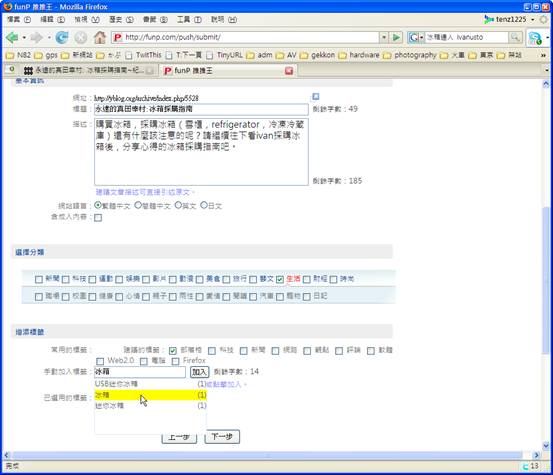Go to the Home page icon
The height and width of the screenshot is (475, 553).
click(x=99, y=37)
